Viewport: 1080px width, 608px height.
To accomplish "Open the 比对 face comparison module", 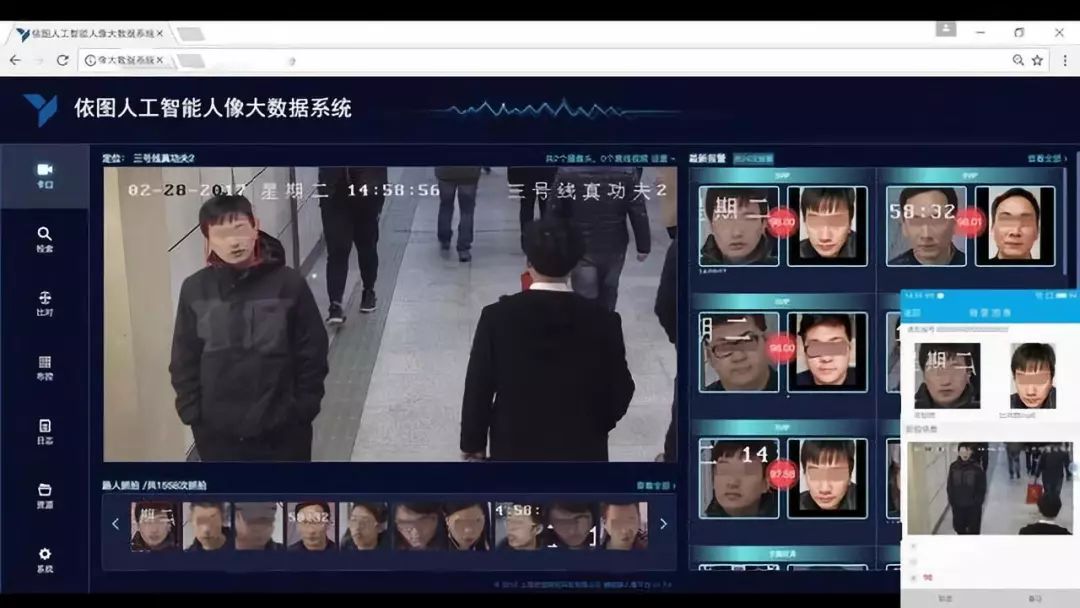I will coord(45,304).
